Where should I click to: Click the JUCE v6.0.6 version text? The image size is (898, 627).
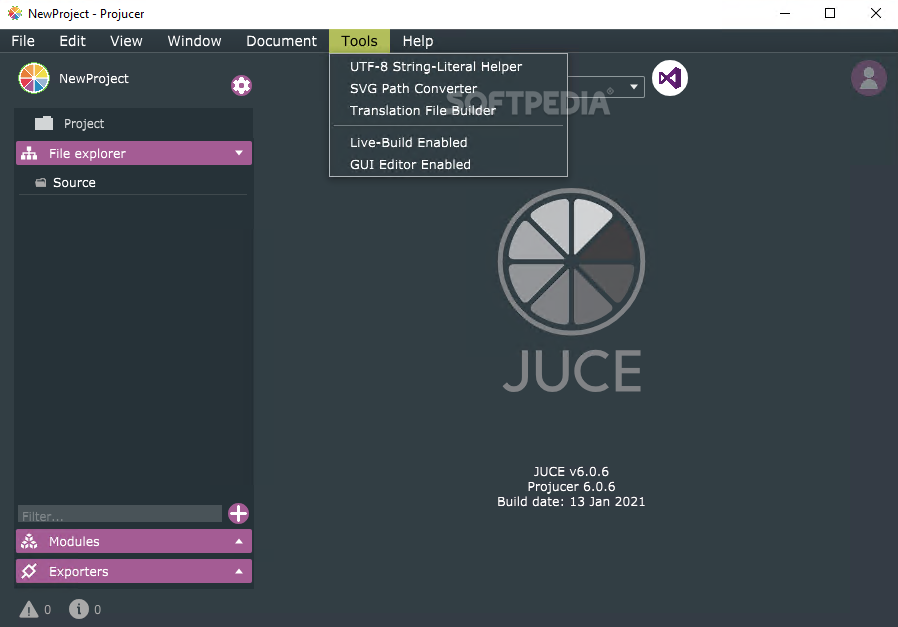click(x=571, y=472)
